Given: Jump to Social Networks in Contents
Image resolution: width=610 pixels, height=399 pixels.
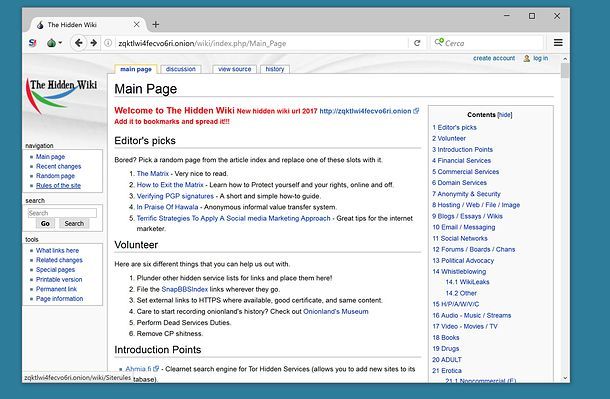Looking at the screenshot, I should click(460, 238).
